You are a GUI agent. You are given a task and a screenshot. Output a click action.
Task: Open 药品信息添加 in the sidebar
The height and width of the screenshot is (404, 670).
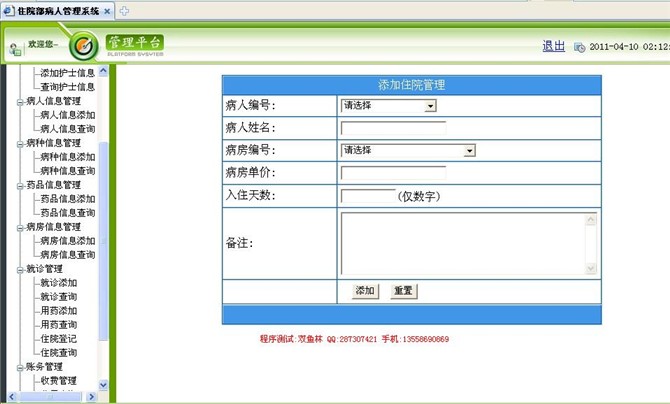pos(68,199)
